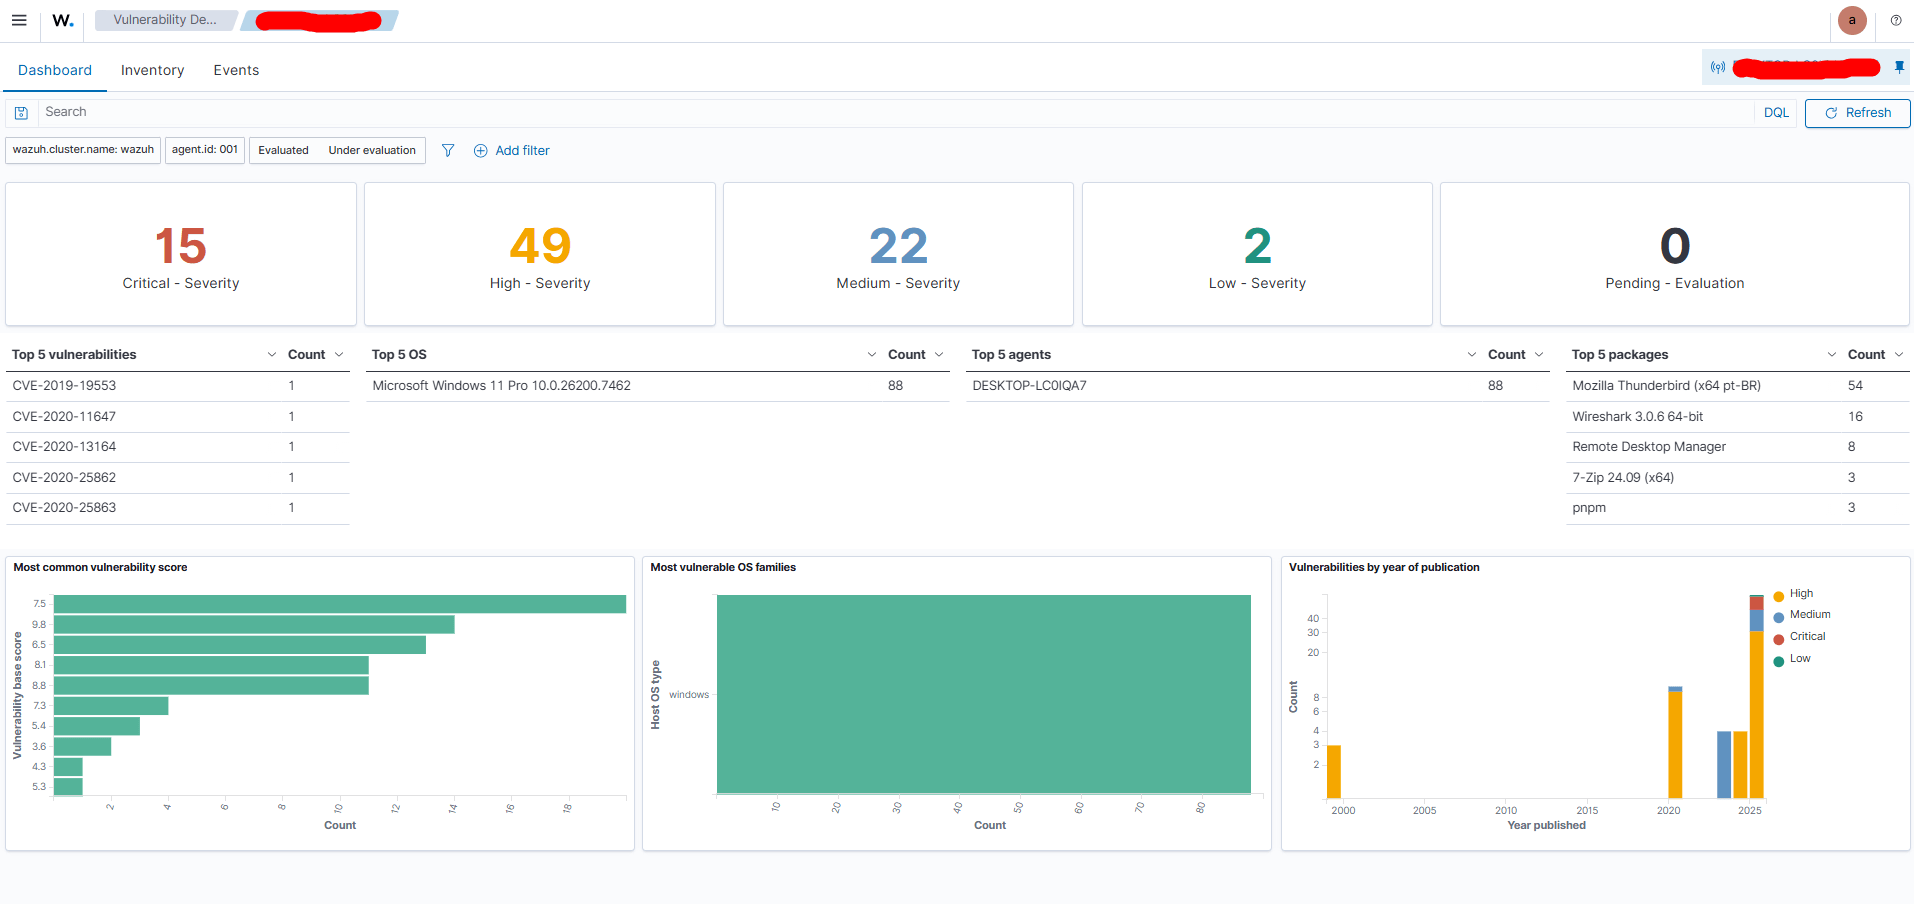The image size is (1914, 904).
Task: Click the Critical legend color dot
Action: (1779, 639)
